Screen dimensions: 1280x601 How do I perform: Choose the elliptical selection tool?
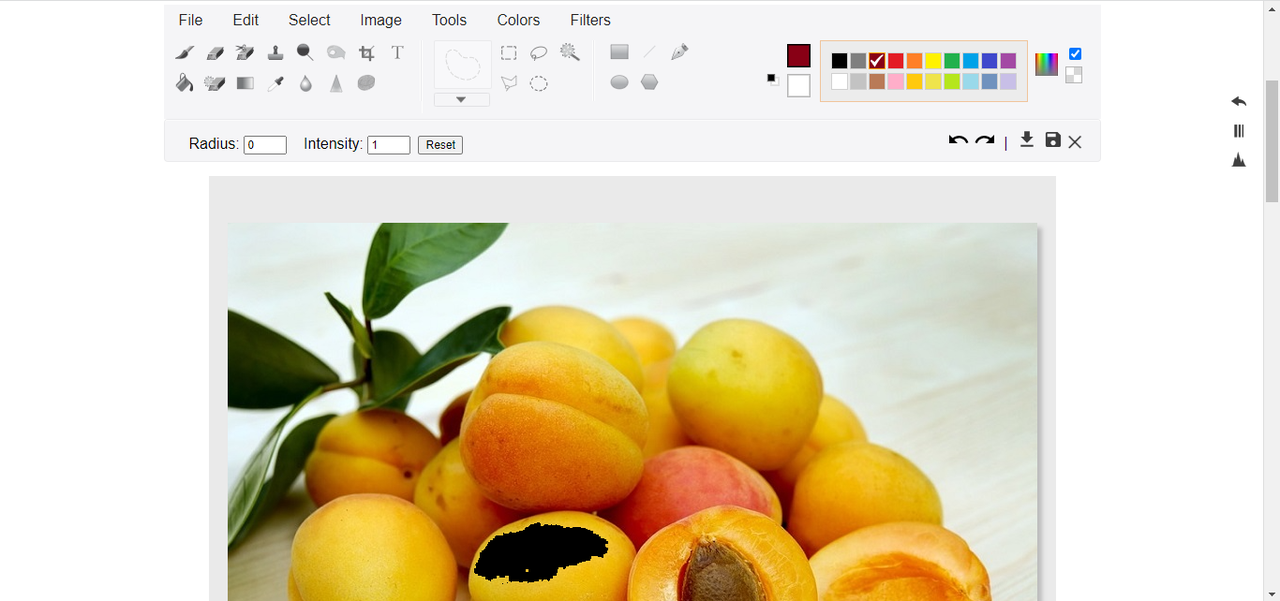[539, 83]
